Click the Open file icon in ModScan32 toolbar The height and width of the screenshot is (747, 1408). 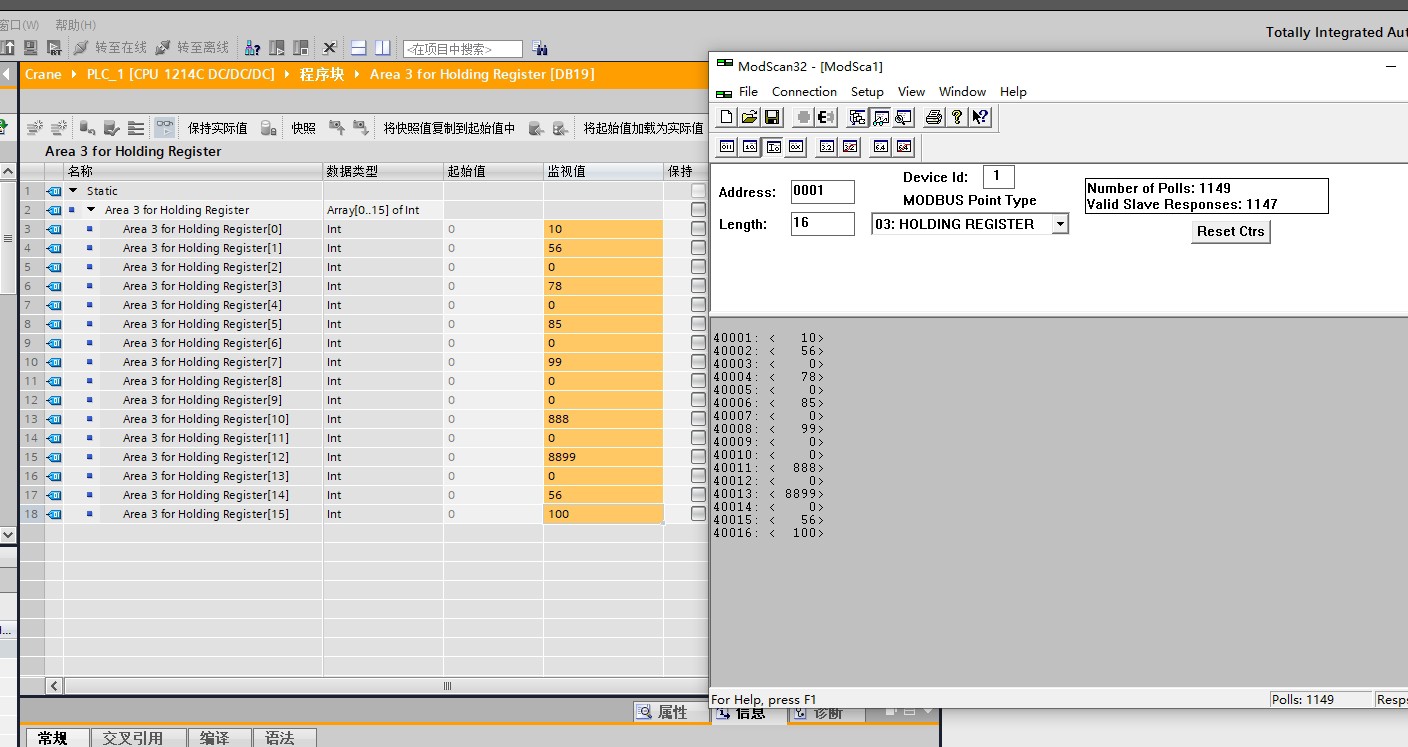click(x=748, y=117)
